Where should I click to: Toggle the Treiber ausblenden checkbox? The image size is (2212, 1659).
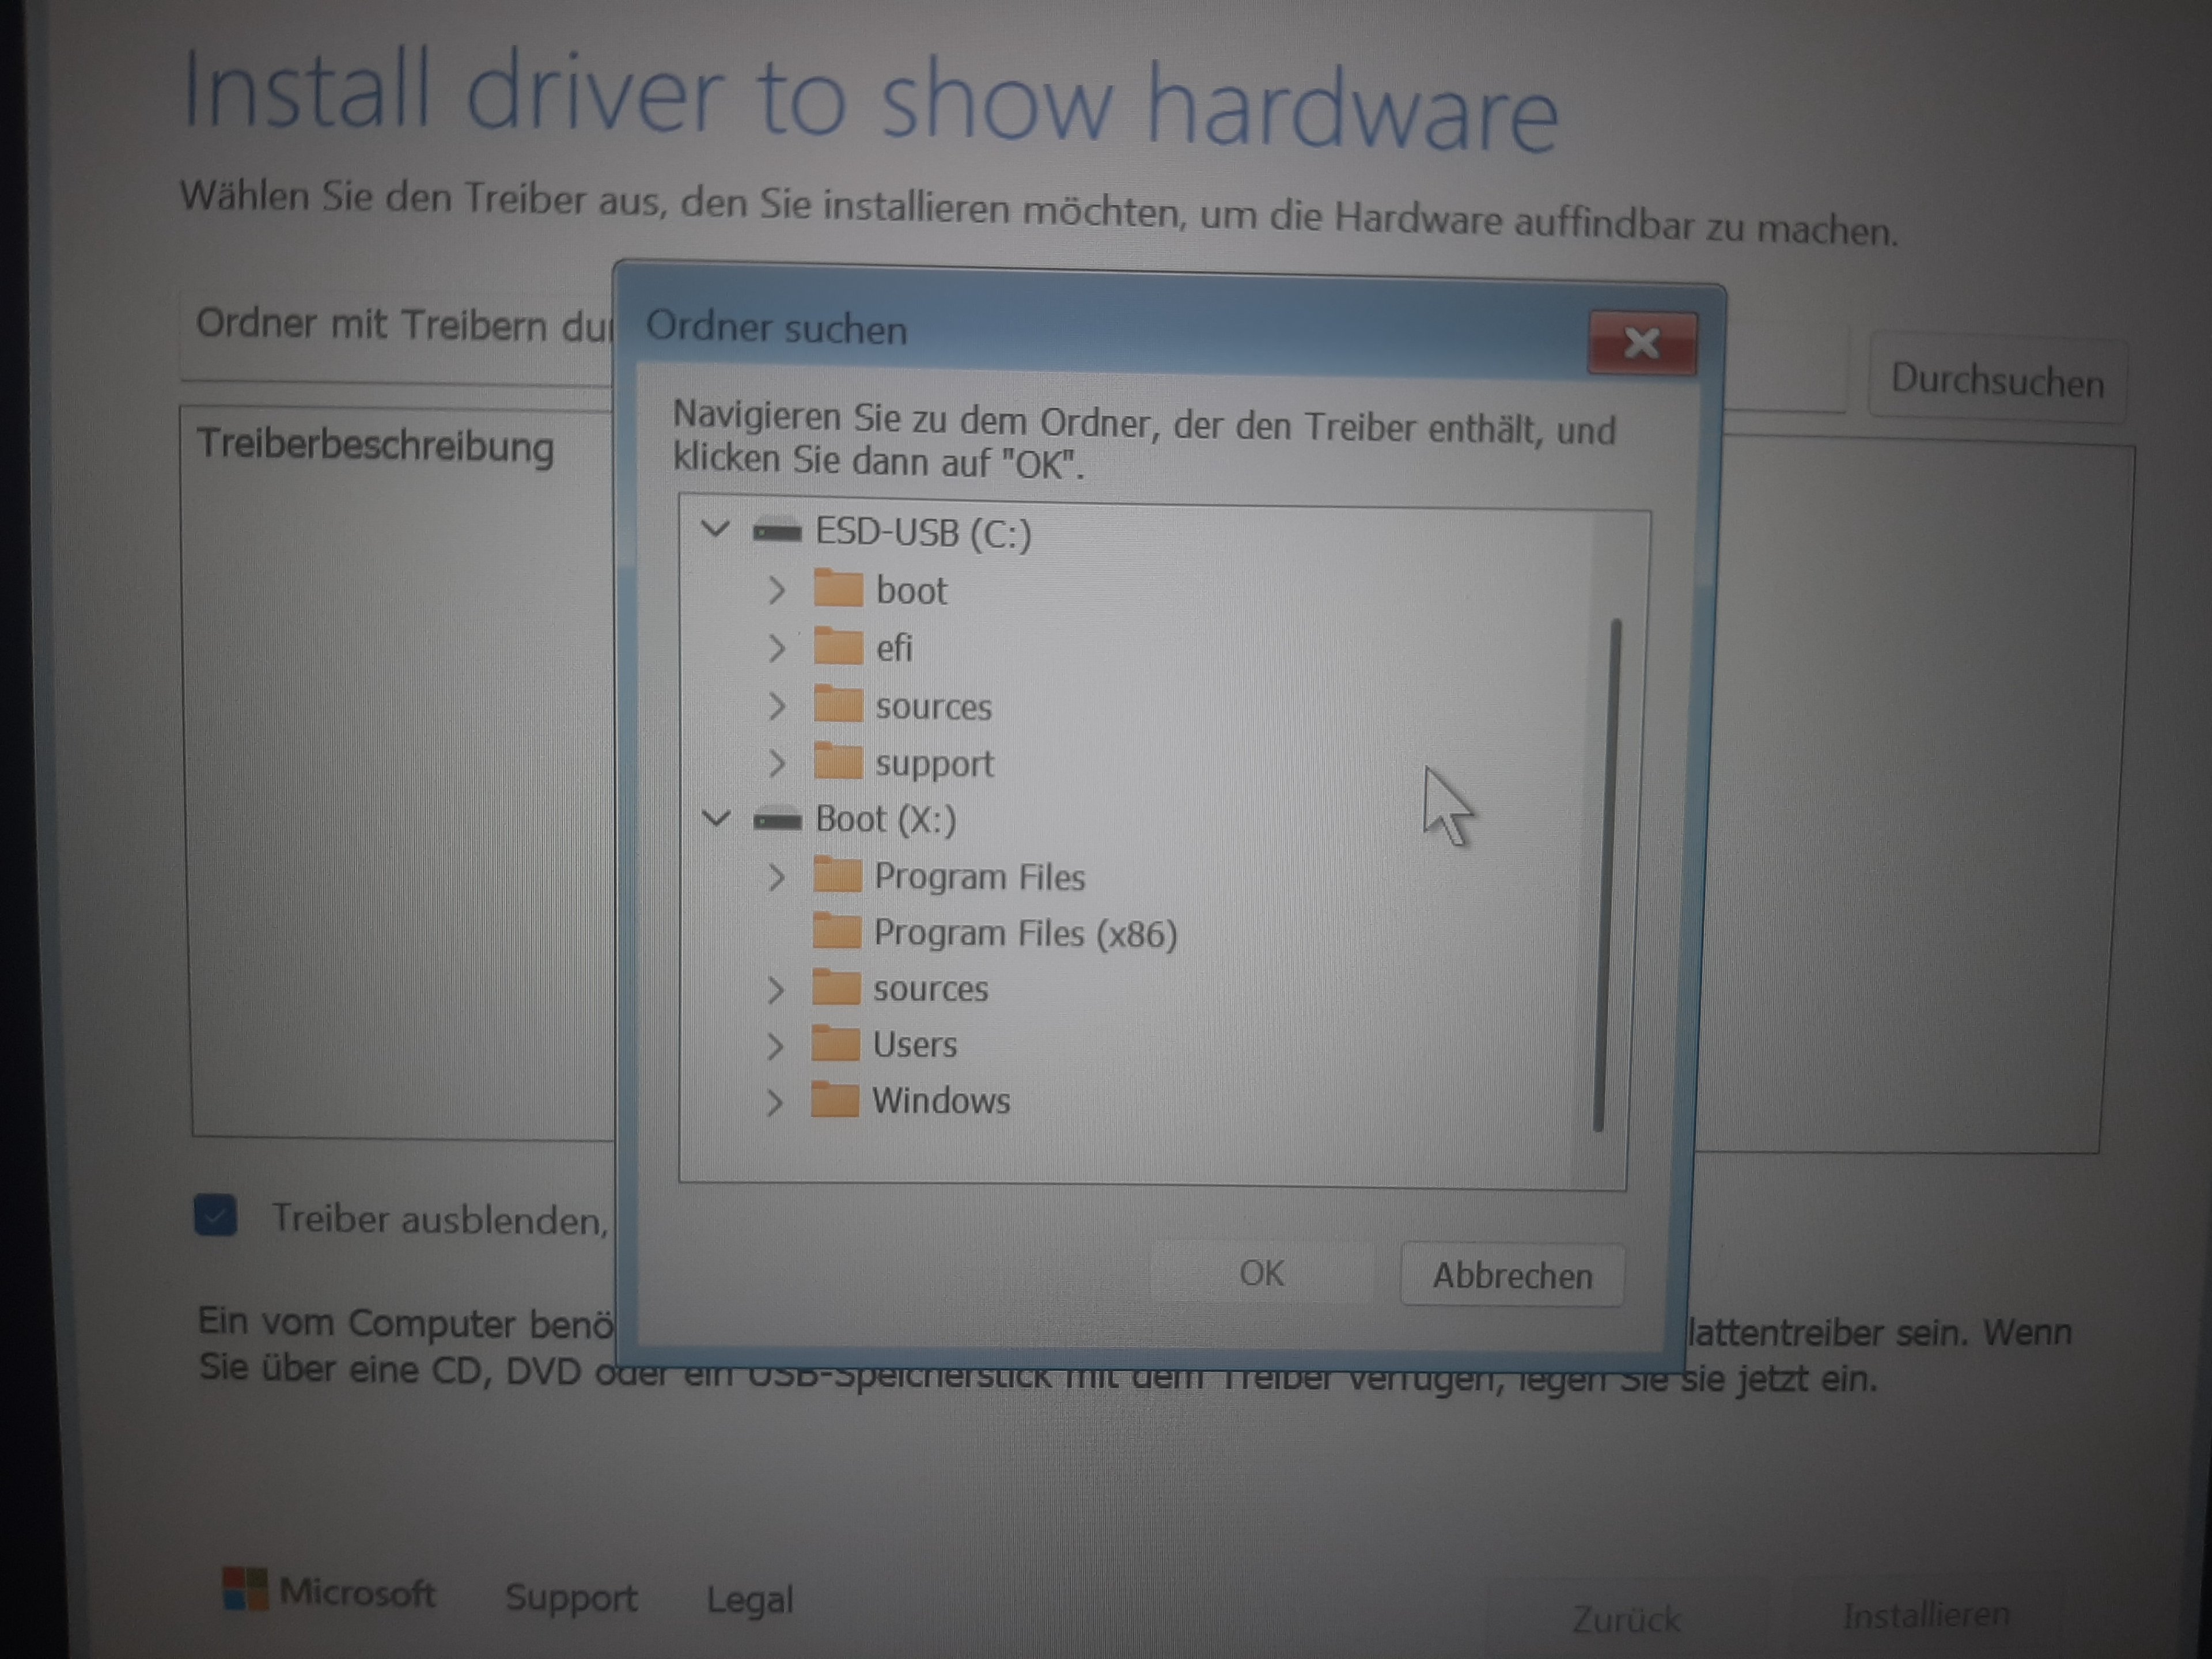point(215,1216)
